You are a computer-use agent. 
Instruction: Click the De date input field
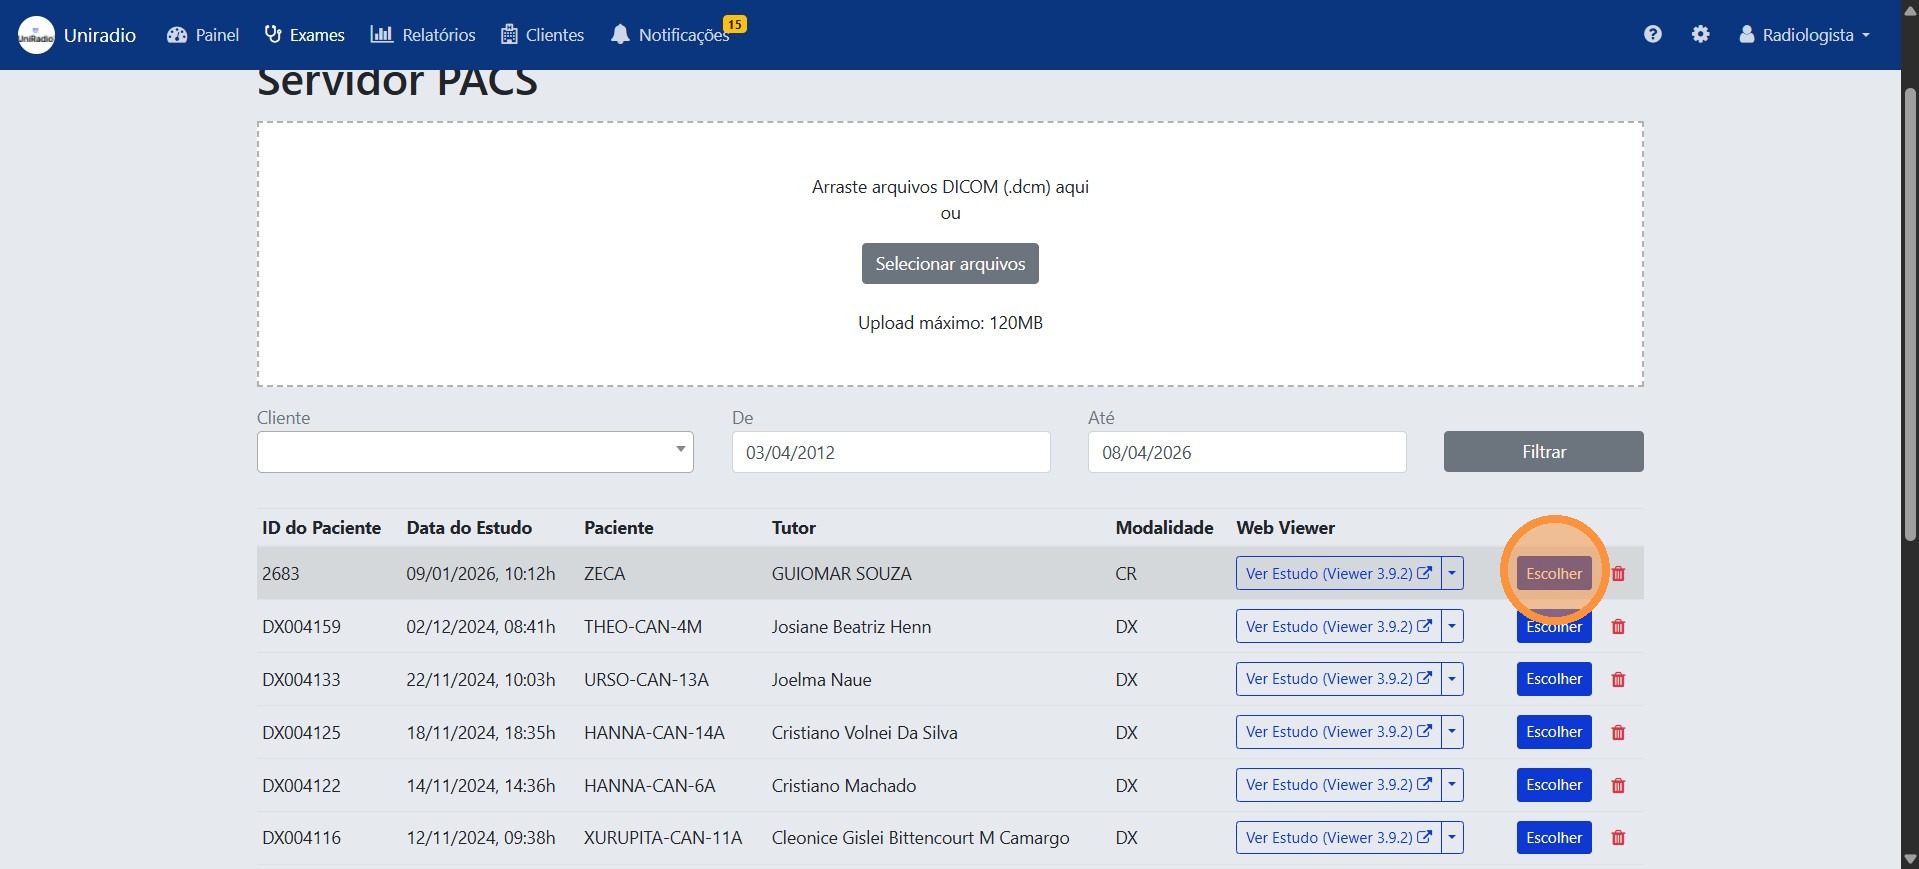890,452
